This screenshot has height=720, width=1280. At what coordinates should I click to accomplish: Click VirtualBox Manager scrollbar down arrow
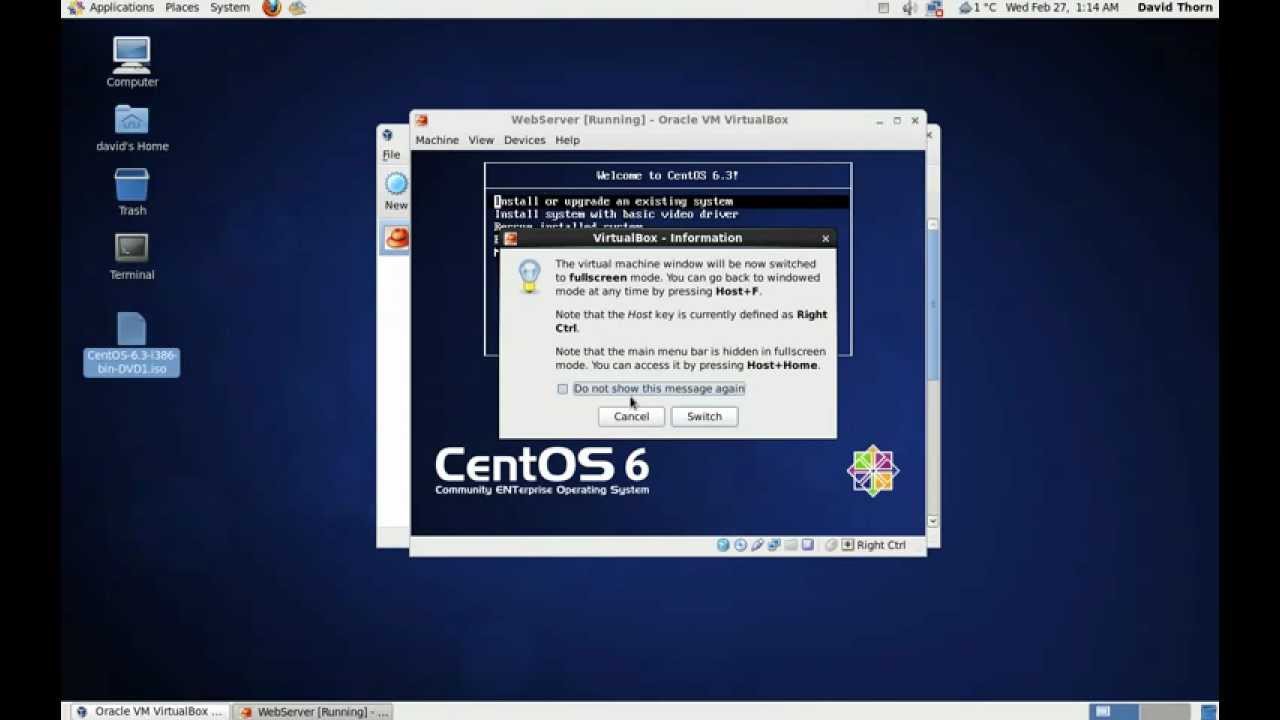[933, 521]
